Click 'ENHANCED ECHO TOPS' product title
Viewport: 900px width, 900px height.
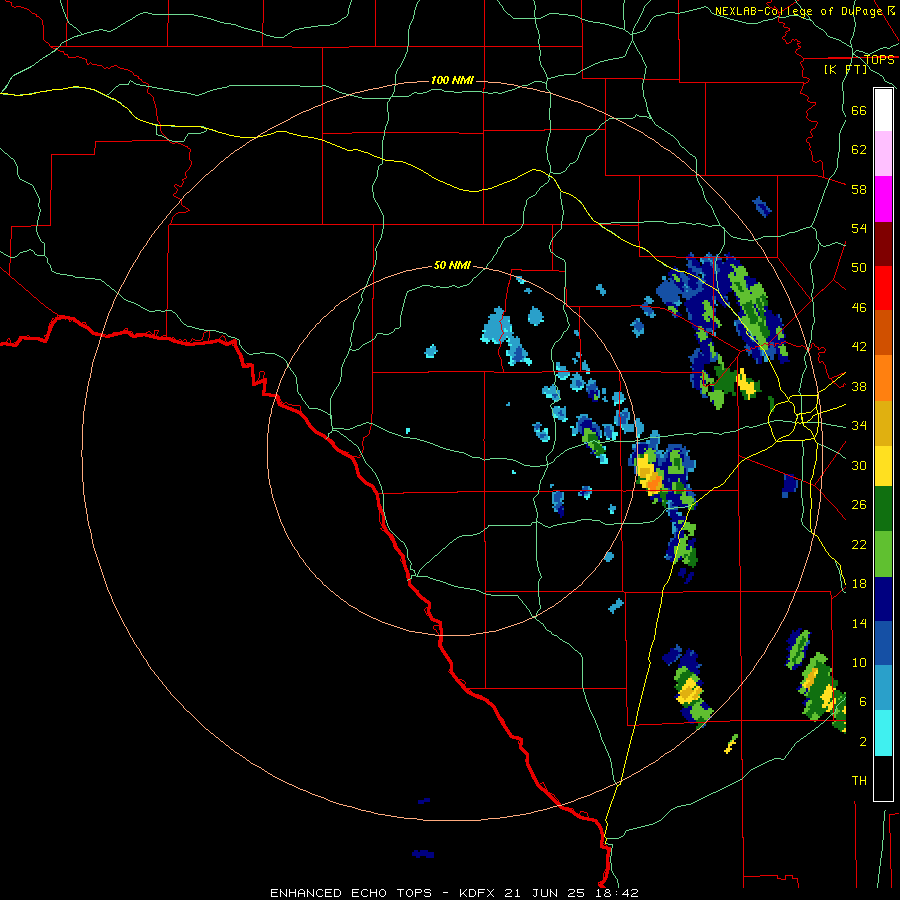coord(351,893)
